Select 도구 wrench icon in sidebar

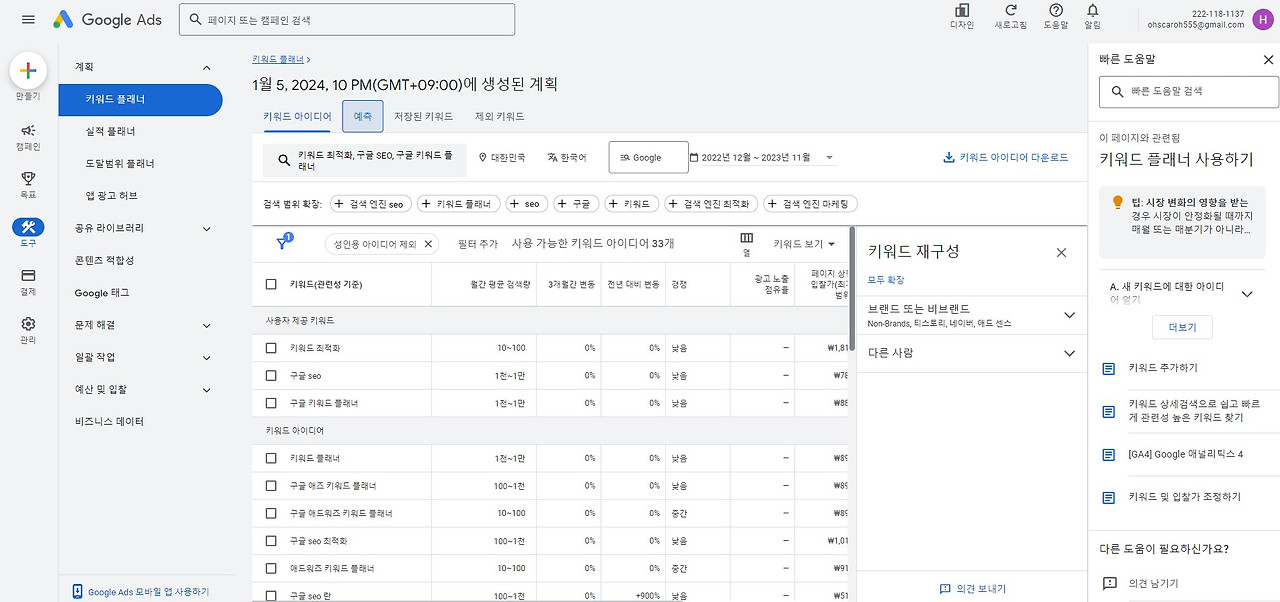[x=28, y=227]
